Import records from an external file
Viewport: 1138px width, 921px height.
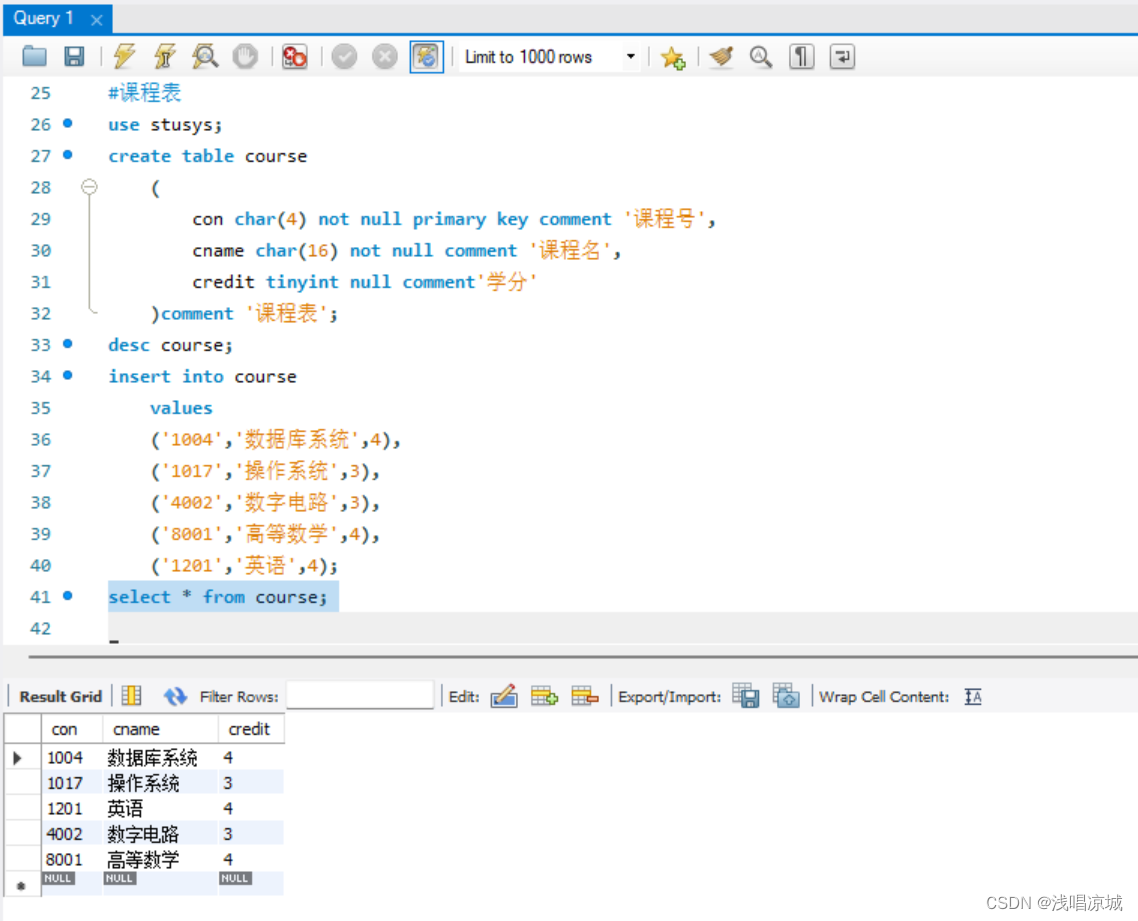787,696
